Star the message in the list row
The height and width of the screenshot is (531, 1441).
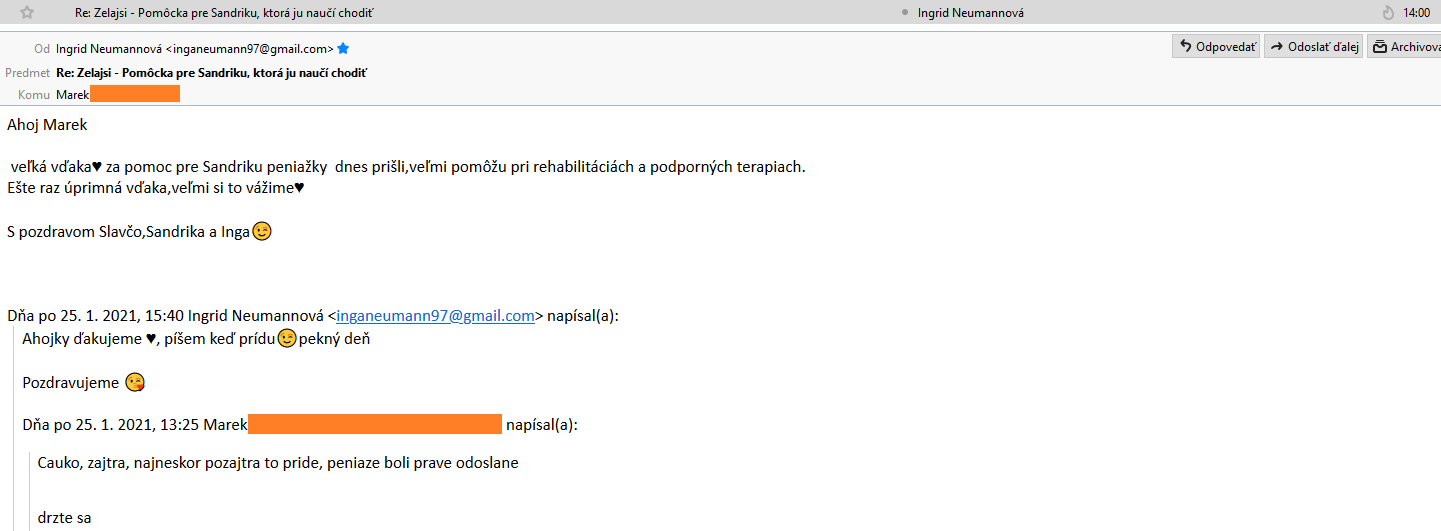tap(27, 13)
